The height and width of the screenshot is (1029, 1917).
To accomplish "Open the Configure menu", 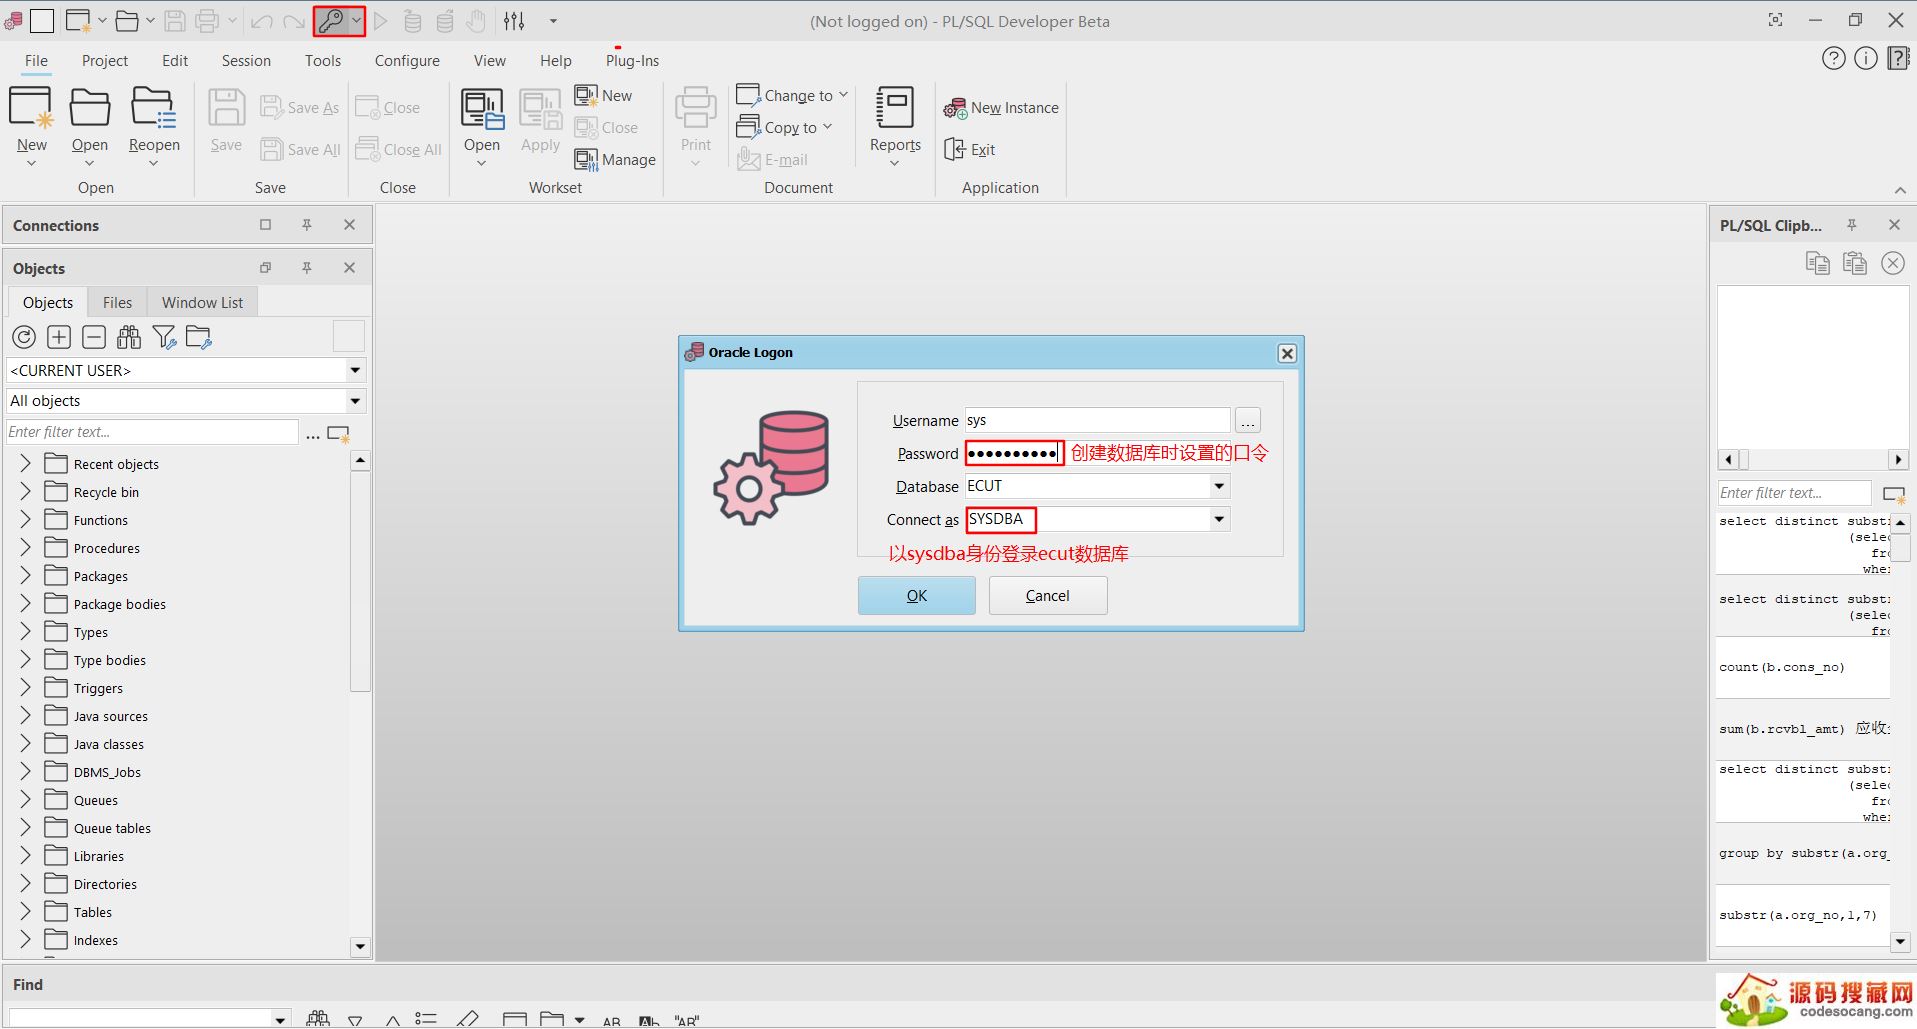I will 407,60.
